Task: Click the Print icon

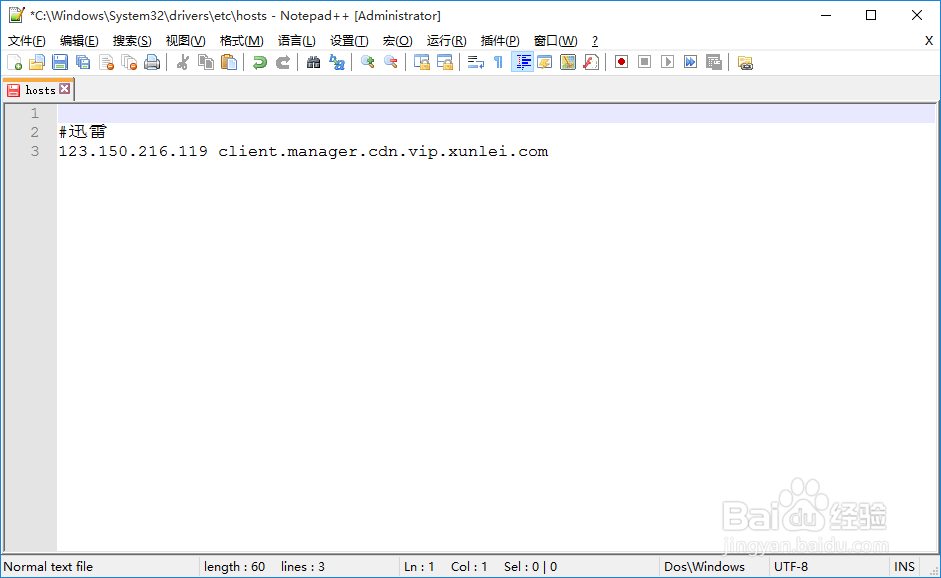Action: pos(152,62)
